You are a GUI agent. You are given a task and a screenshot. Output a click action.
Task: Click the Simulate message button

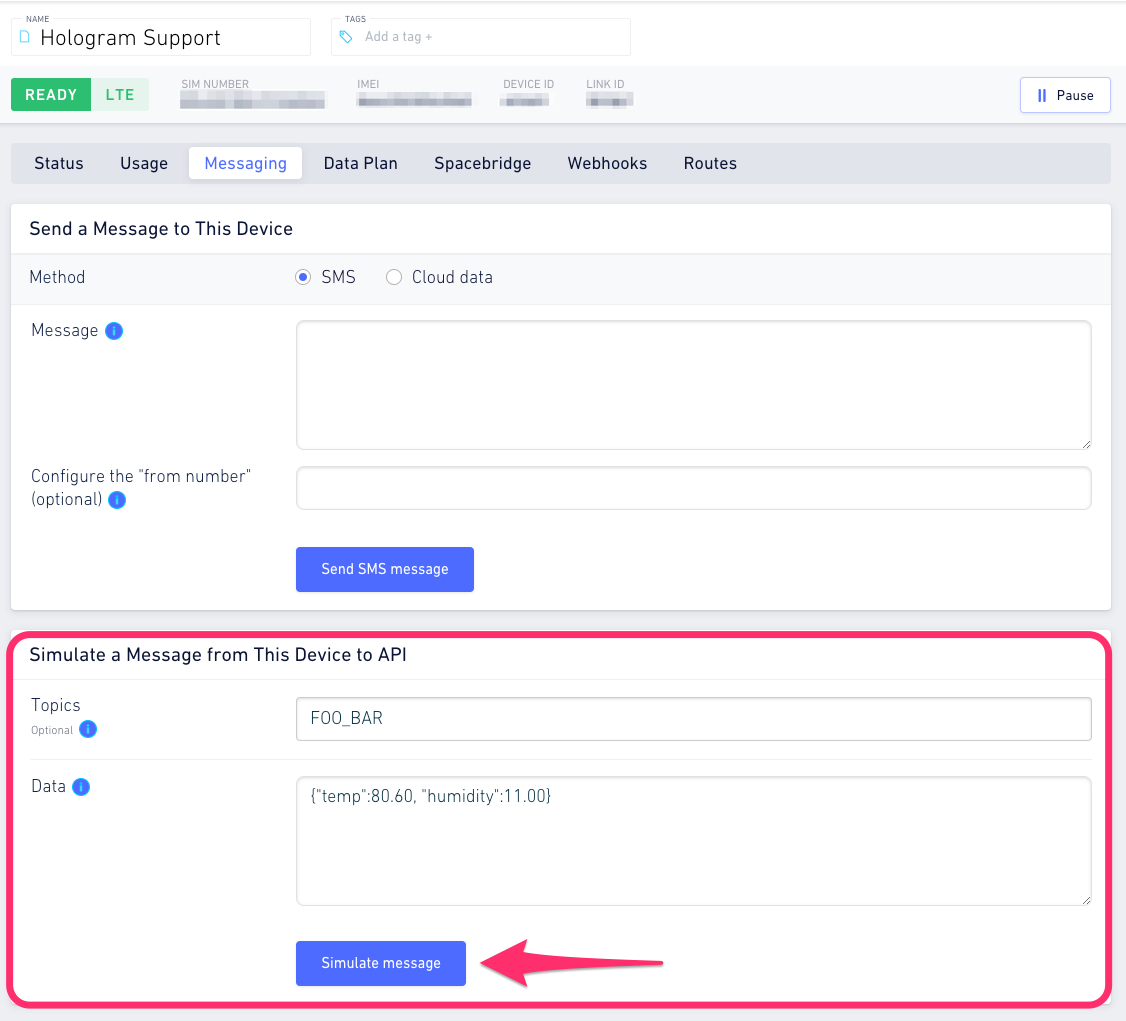(381, 964)
